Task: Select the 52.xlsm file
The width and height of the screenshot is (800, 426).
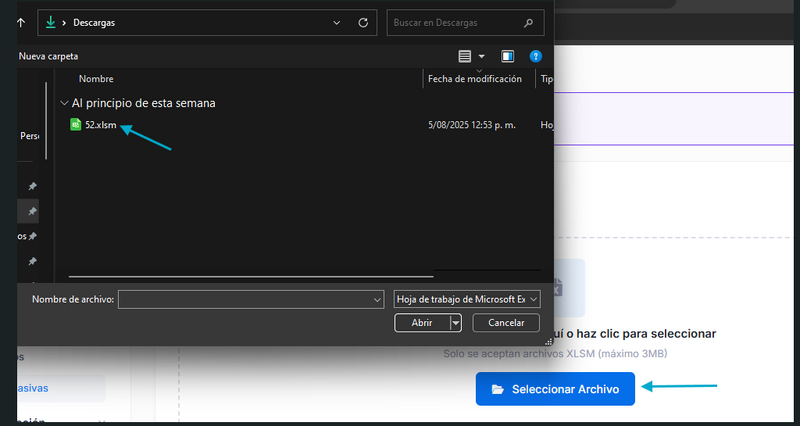Action: (100, 125)
